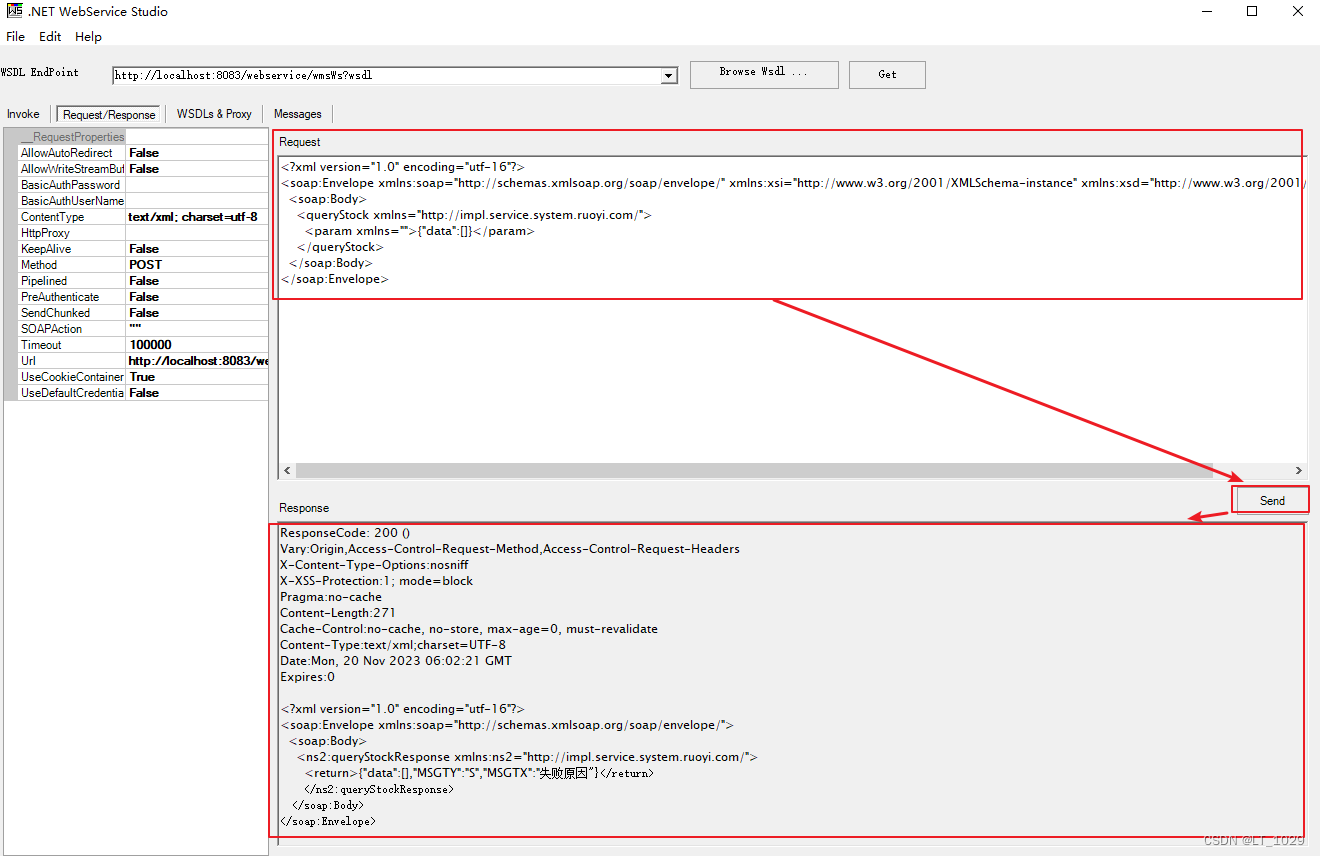The image size is (1320, 856).
Task: Click the Cache-Control response header line
Action: tap(469, 629)
